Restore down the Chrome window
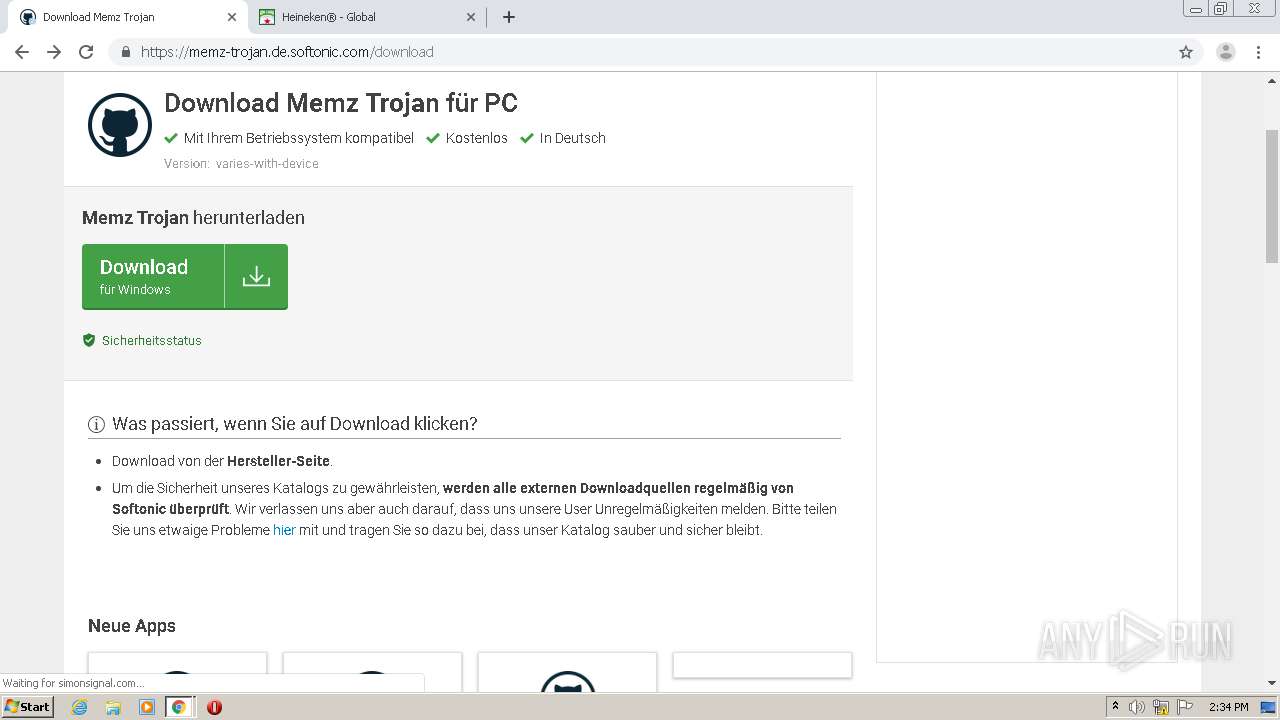 [1221, 9]
